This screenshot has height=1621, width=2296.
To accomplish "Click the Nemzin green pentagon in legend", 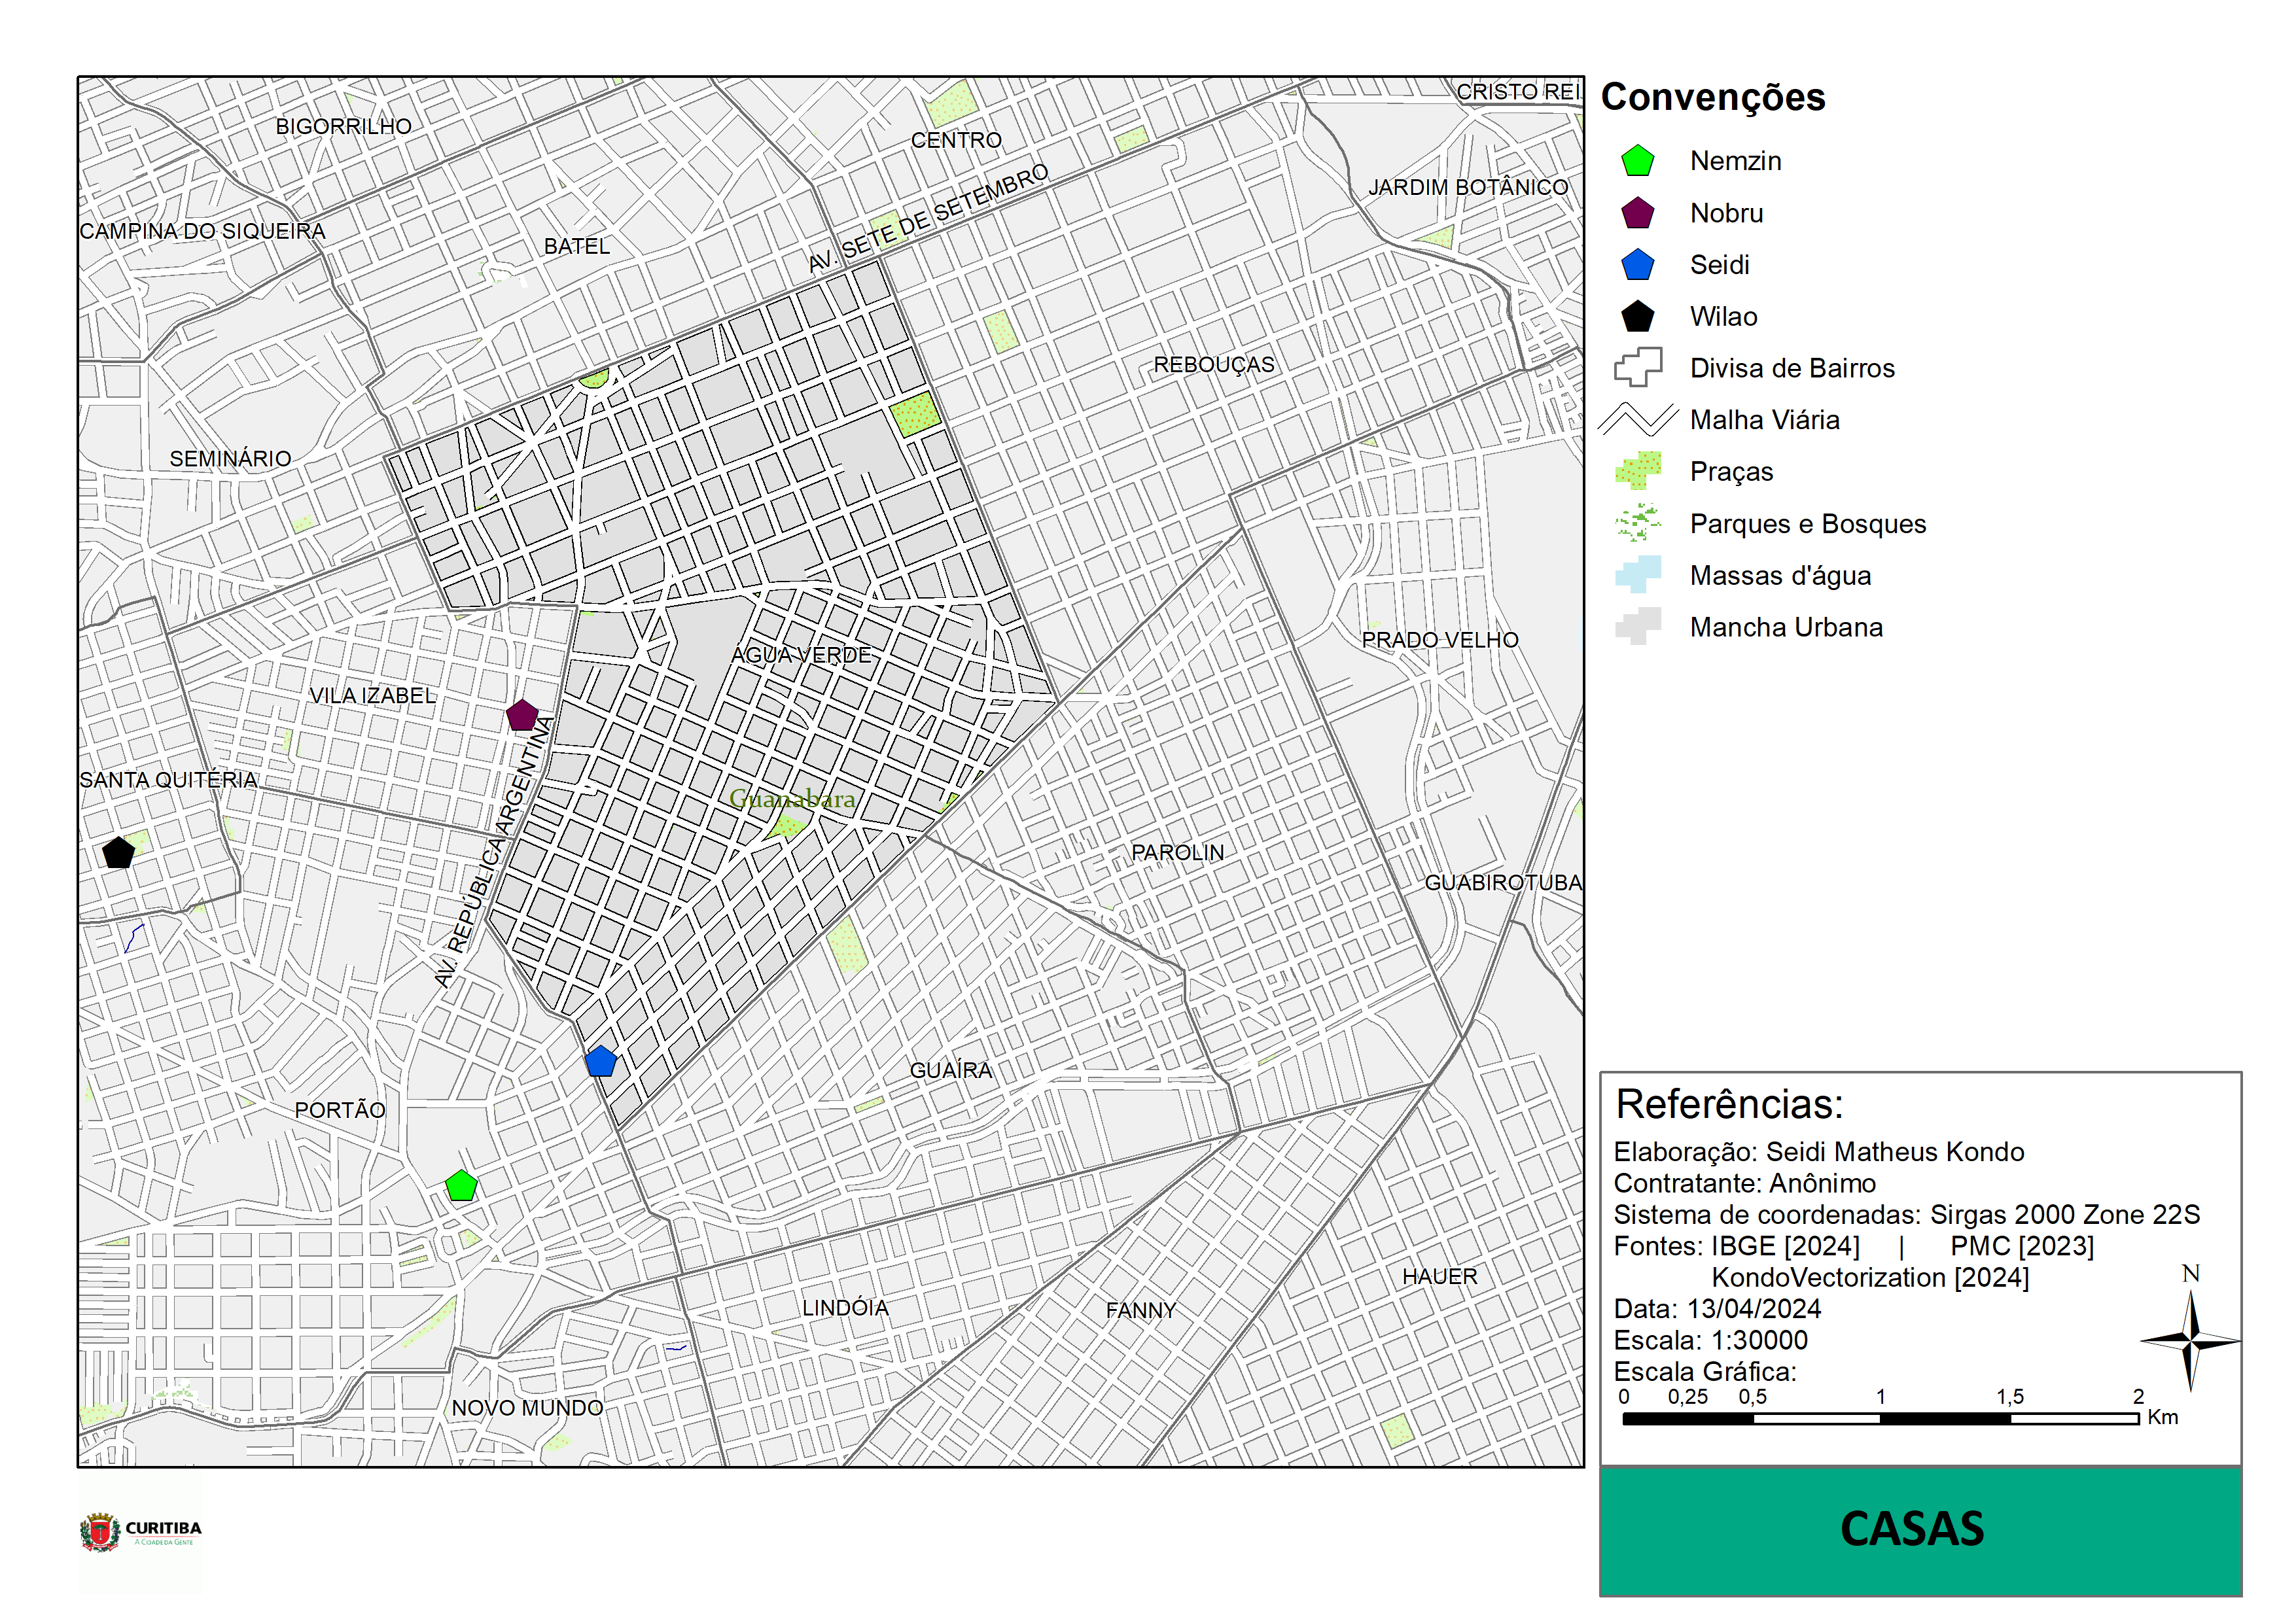I will click(x=1637, y=161).
